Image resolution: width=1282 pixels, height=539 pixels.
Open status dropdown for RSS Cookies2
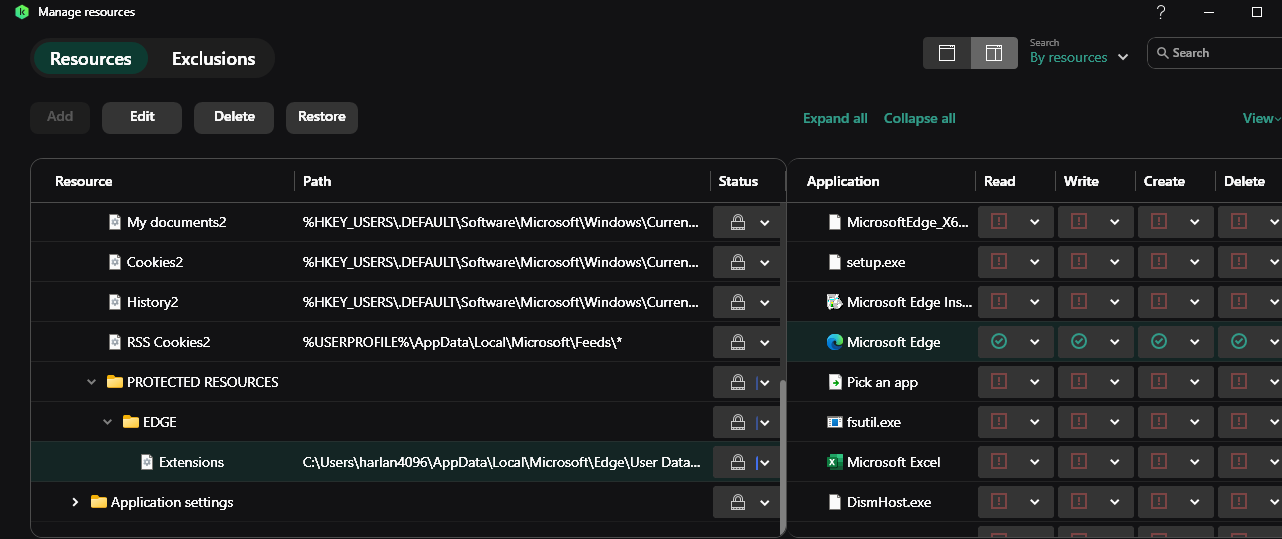(765, 342)
